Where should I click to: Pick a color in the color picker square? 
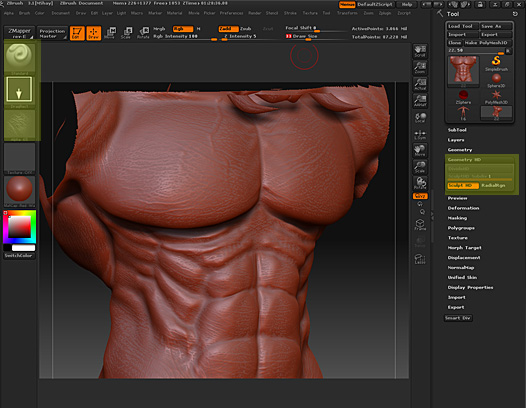(x=19, y=226)
